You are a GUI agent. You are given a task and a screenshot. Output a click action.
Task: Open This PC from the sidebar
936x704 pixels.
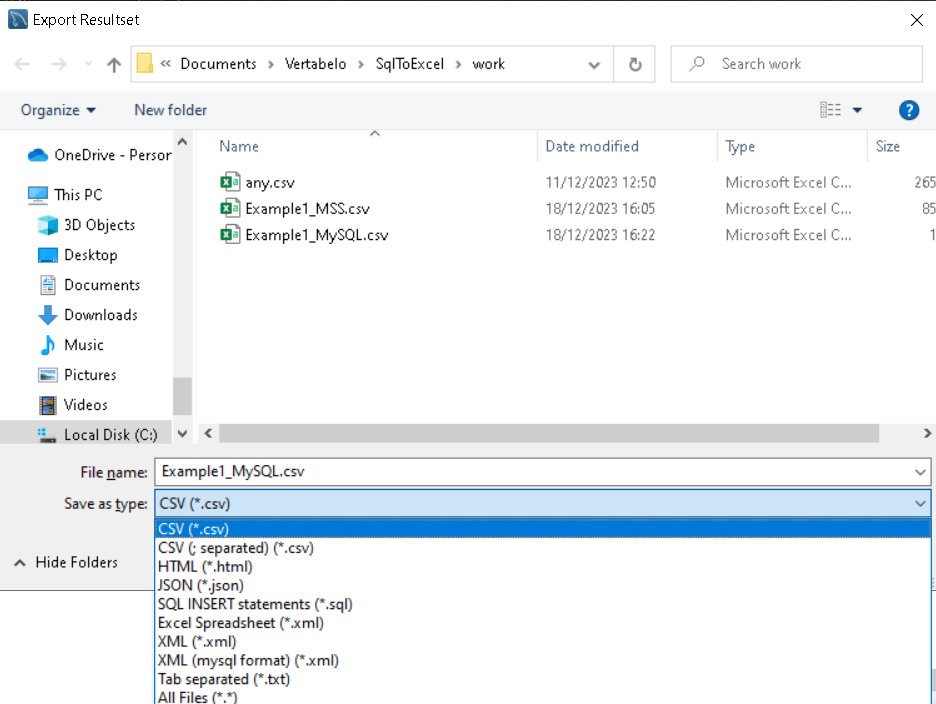(78, 194)
